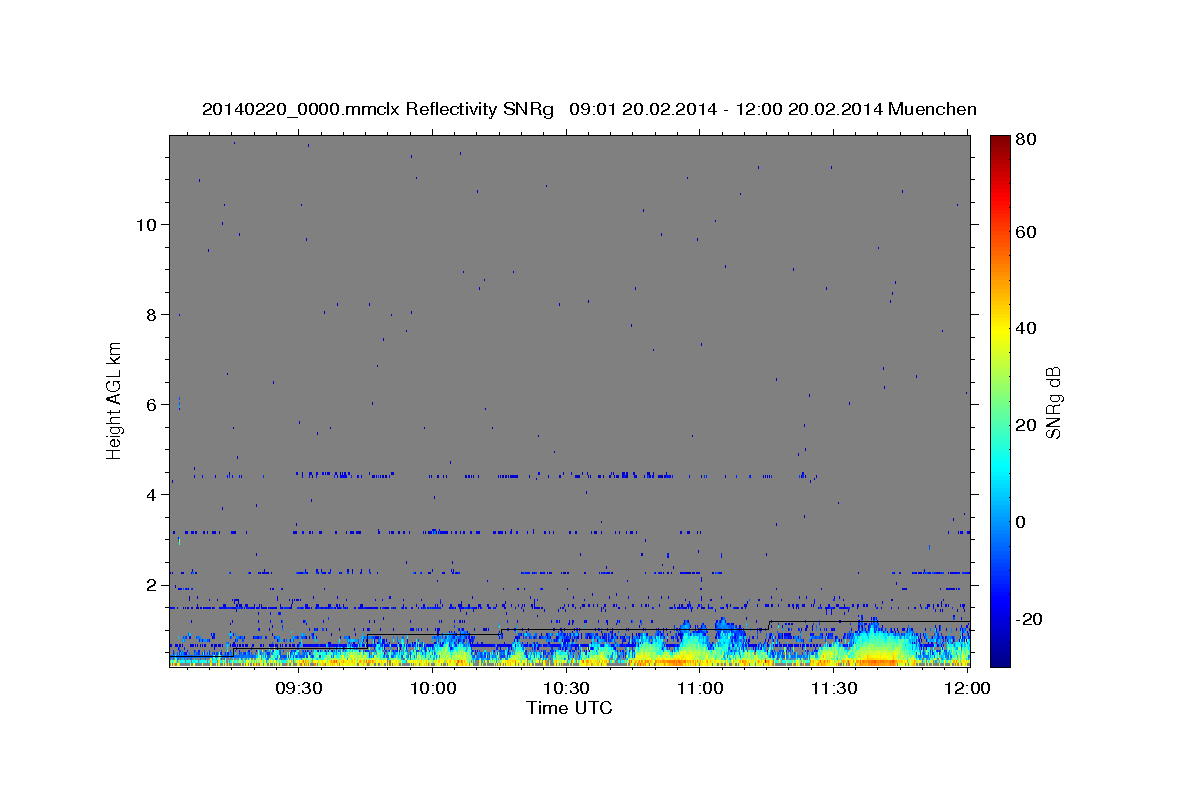The height and width of the screenshot is (800, 1200).
Task: Select the 09:30 time tick label
Action: point(299,688)
